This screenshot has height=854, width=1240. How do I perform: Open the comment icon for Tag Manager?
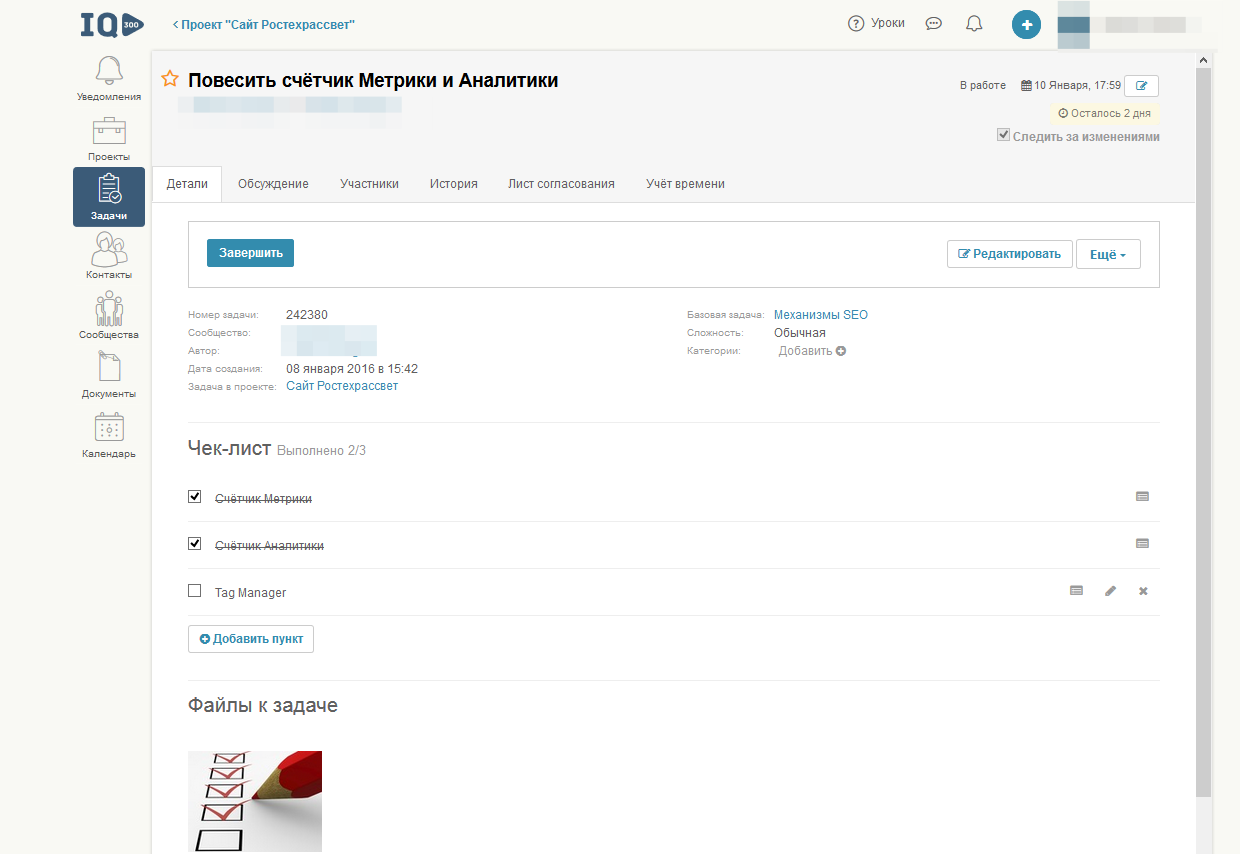click(x=1076, y=591)
